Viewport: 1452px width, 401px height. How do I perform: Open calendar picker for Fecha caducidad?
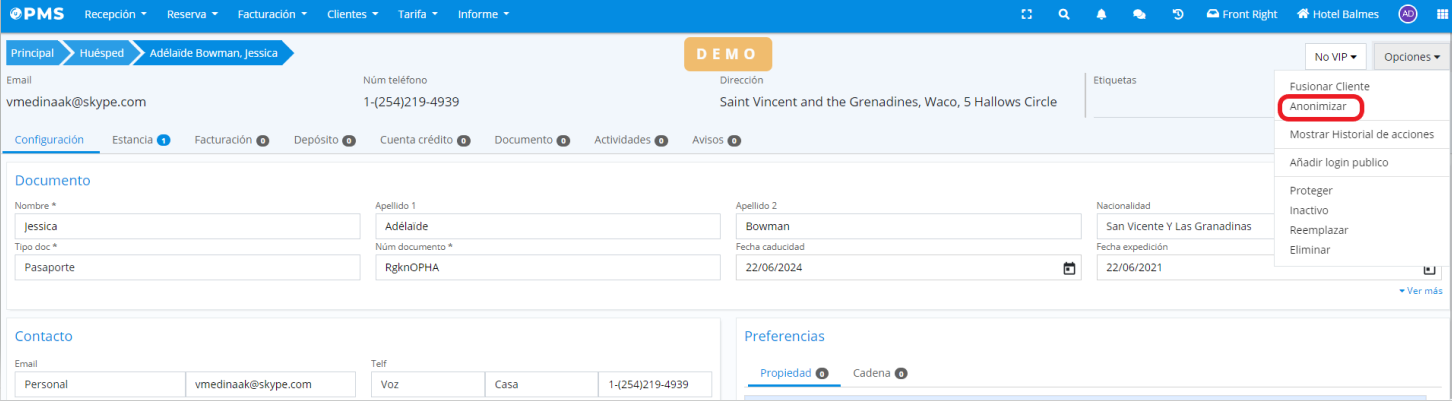coord(1069,268)
